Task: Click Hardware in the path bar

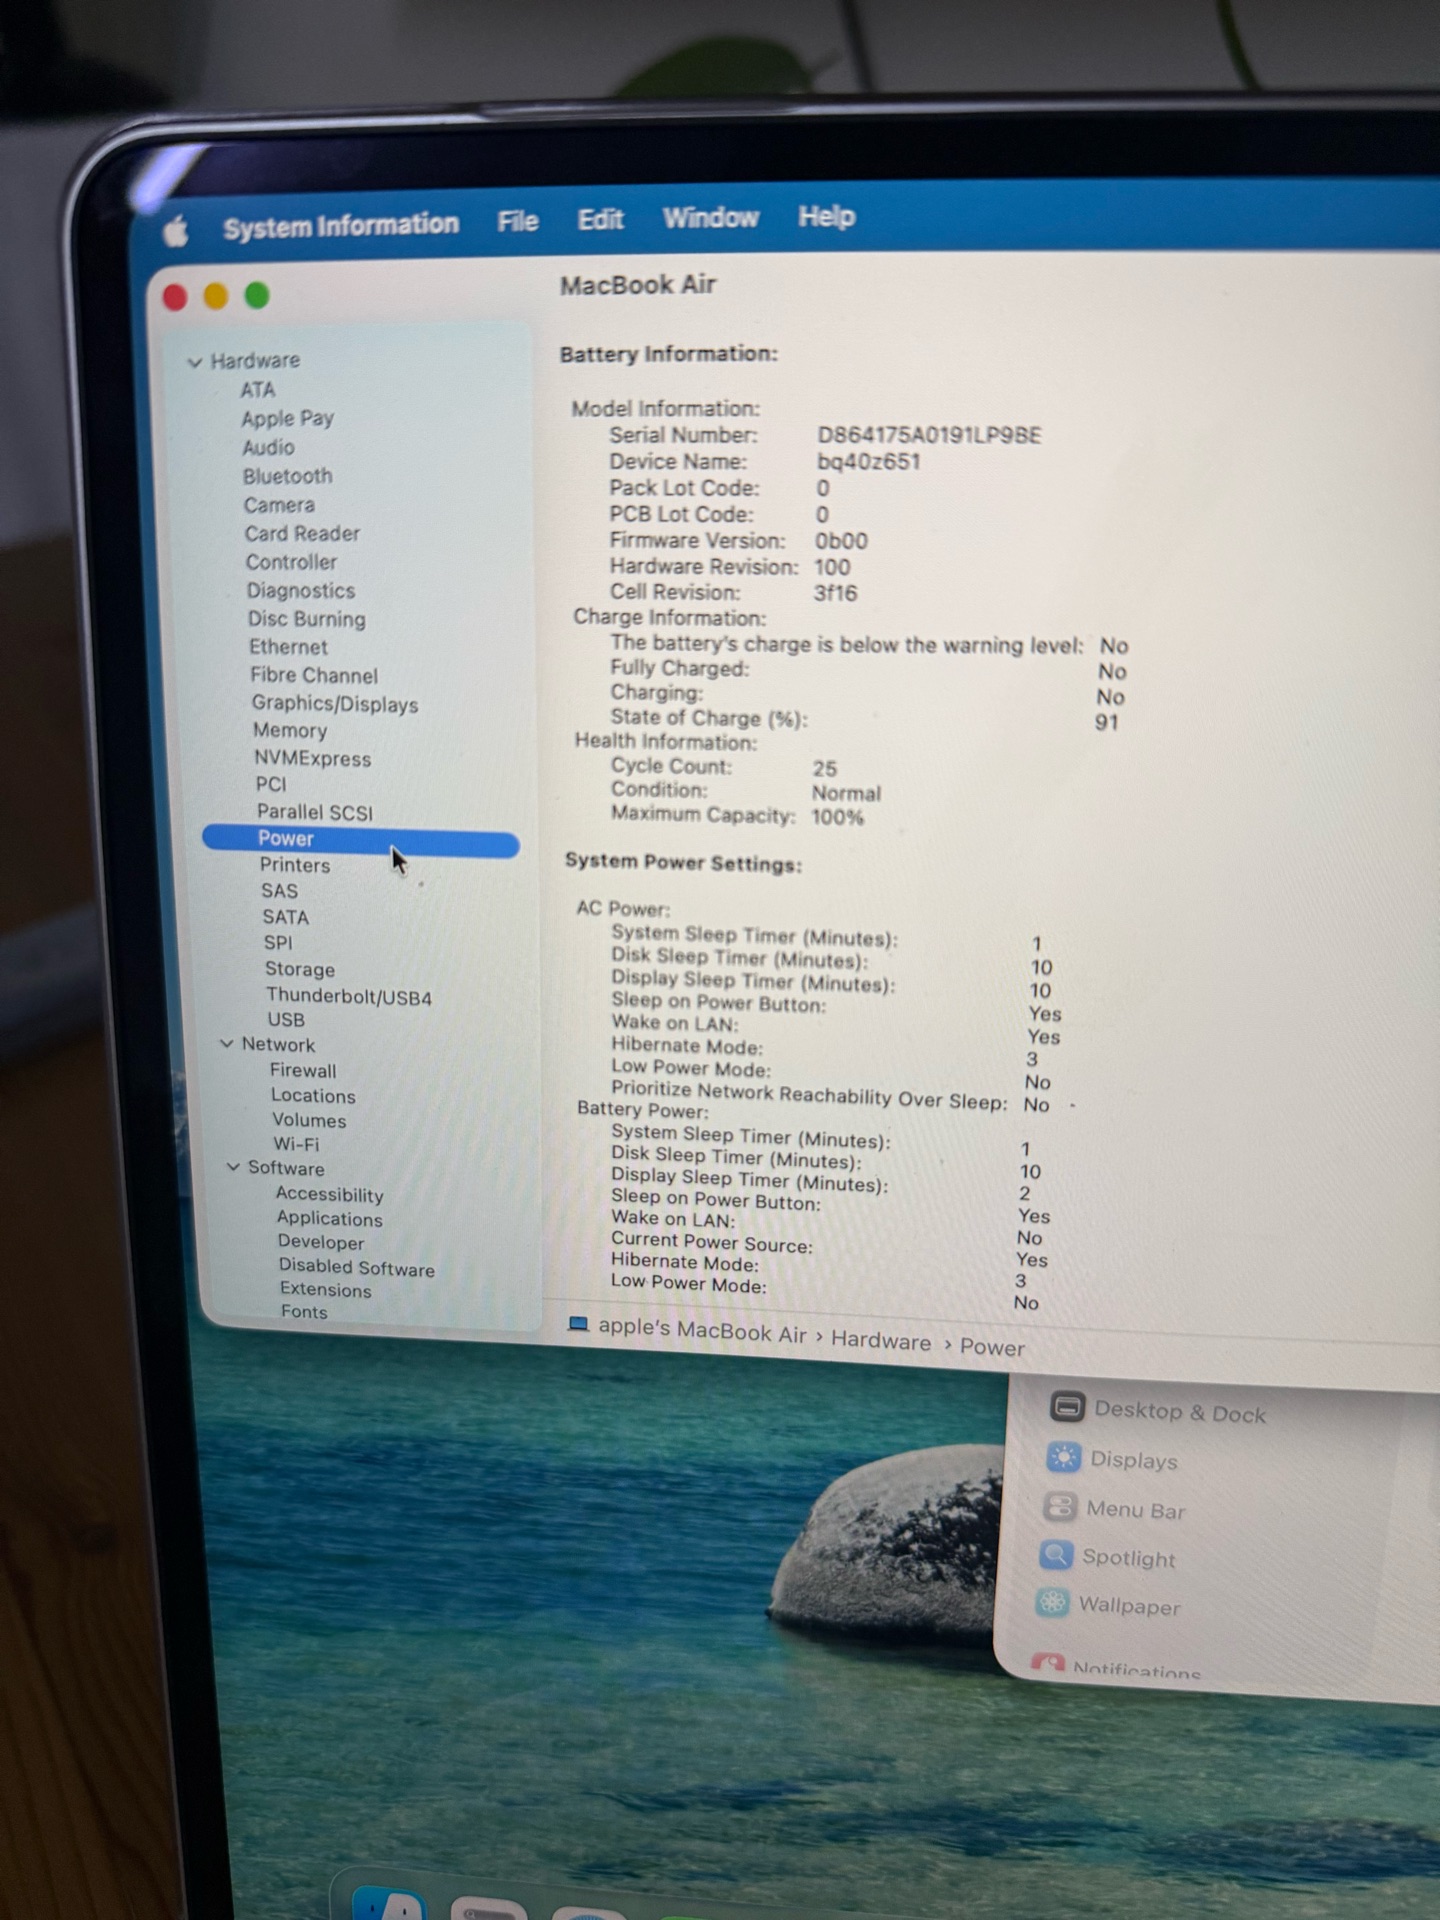Action: 880,1341
